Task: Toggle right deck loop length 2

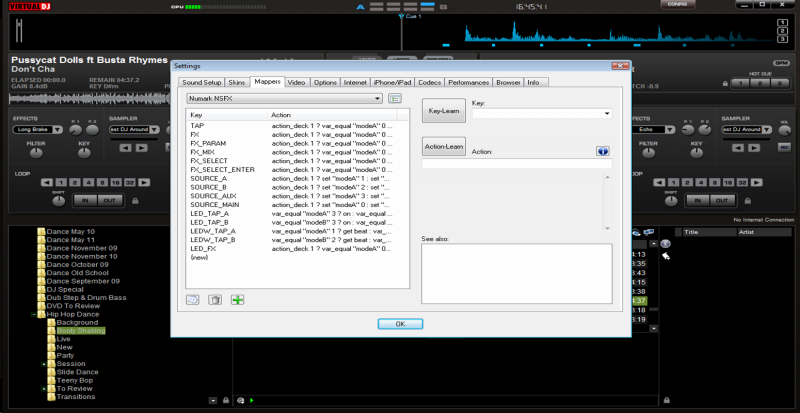Action: [x=687, y=182]
